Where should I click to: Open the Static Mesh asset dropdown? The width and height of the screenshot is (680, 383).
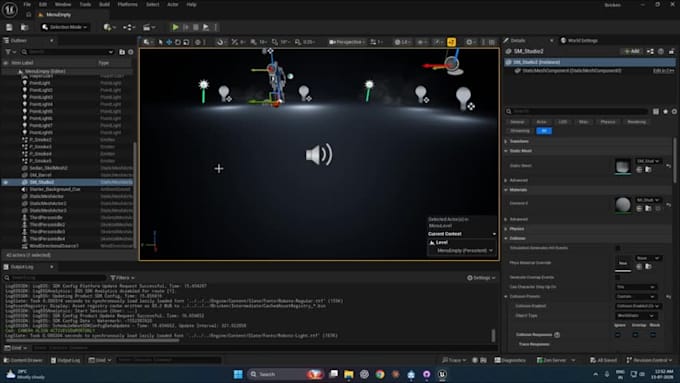(x=648, y=161)
